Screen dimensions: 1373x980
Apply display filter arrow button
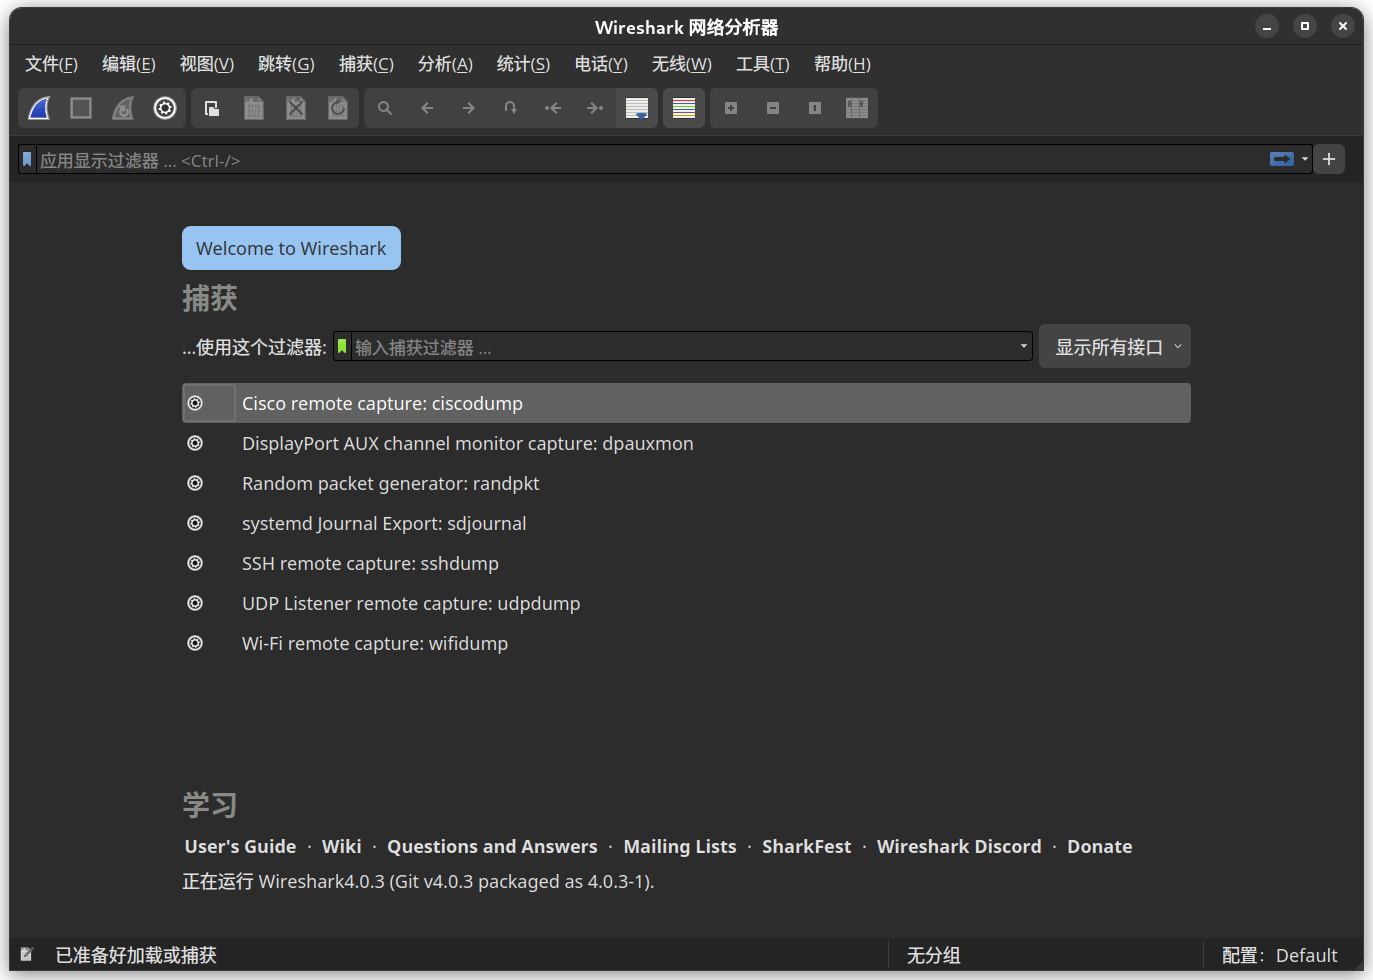click(1282, 159)
